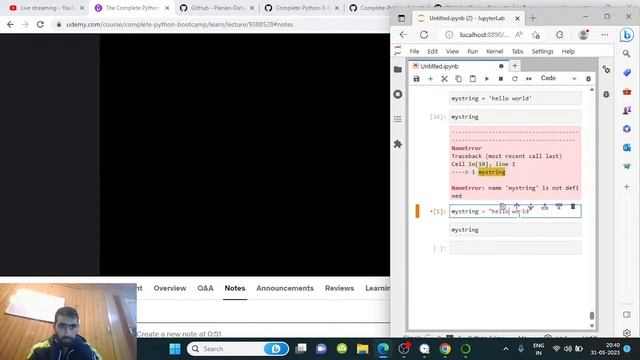The image size is (640, 360).
Task: Delete the active cell with the trash icon
Action: tap(573, 207)
